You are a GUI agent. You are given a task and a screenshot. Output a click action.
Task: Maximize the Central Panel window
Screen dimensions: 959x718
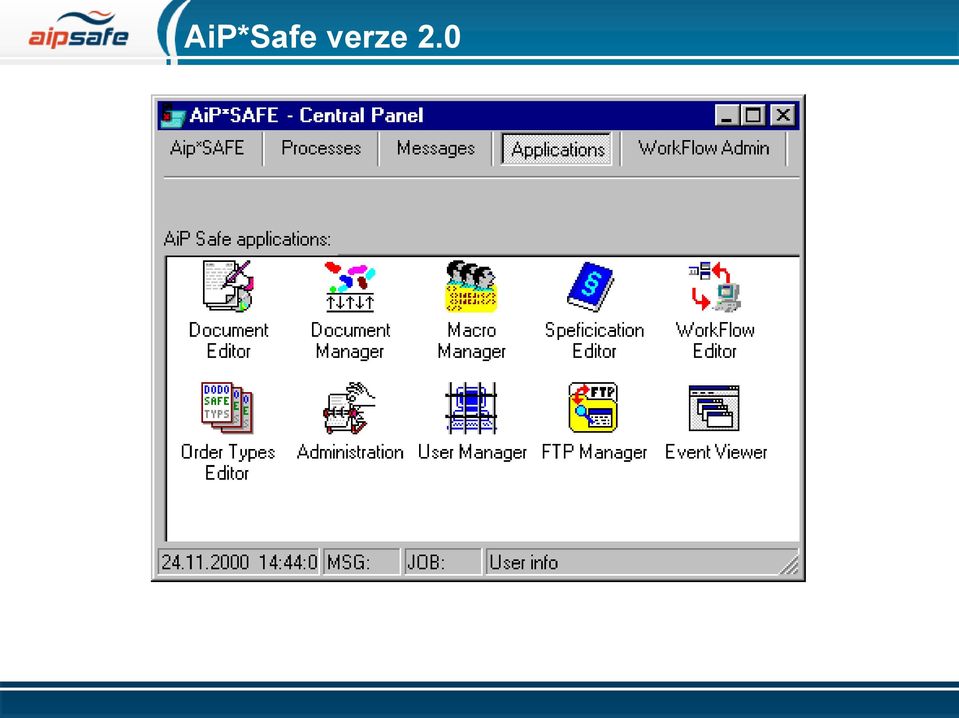pos(753,116)
